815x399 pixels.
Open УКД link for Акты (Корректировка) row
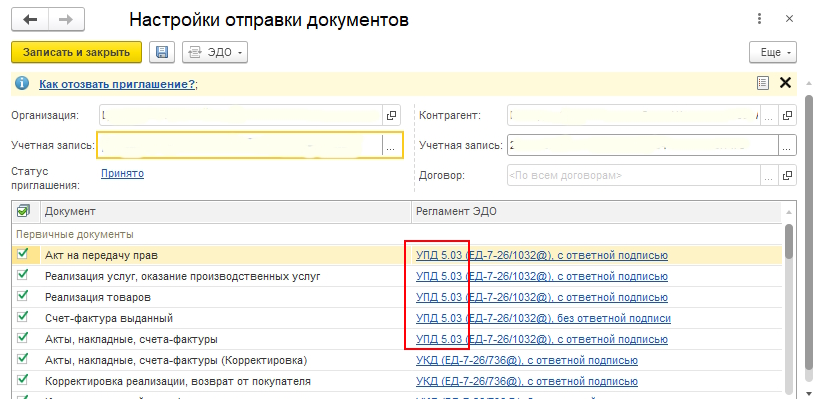(x=527, y=360)
